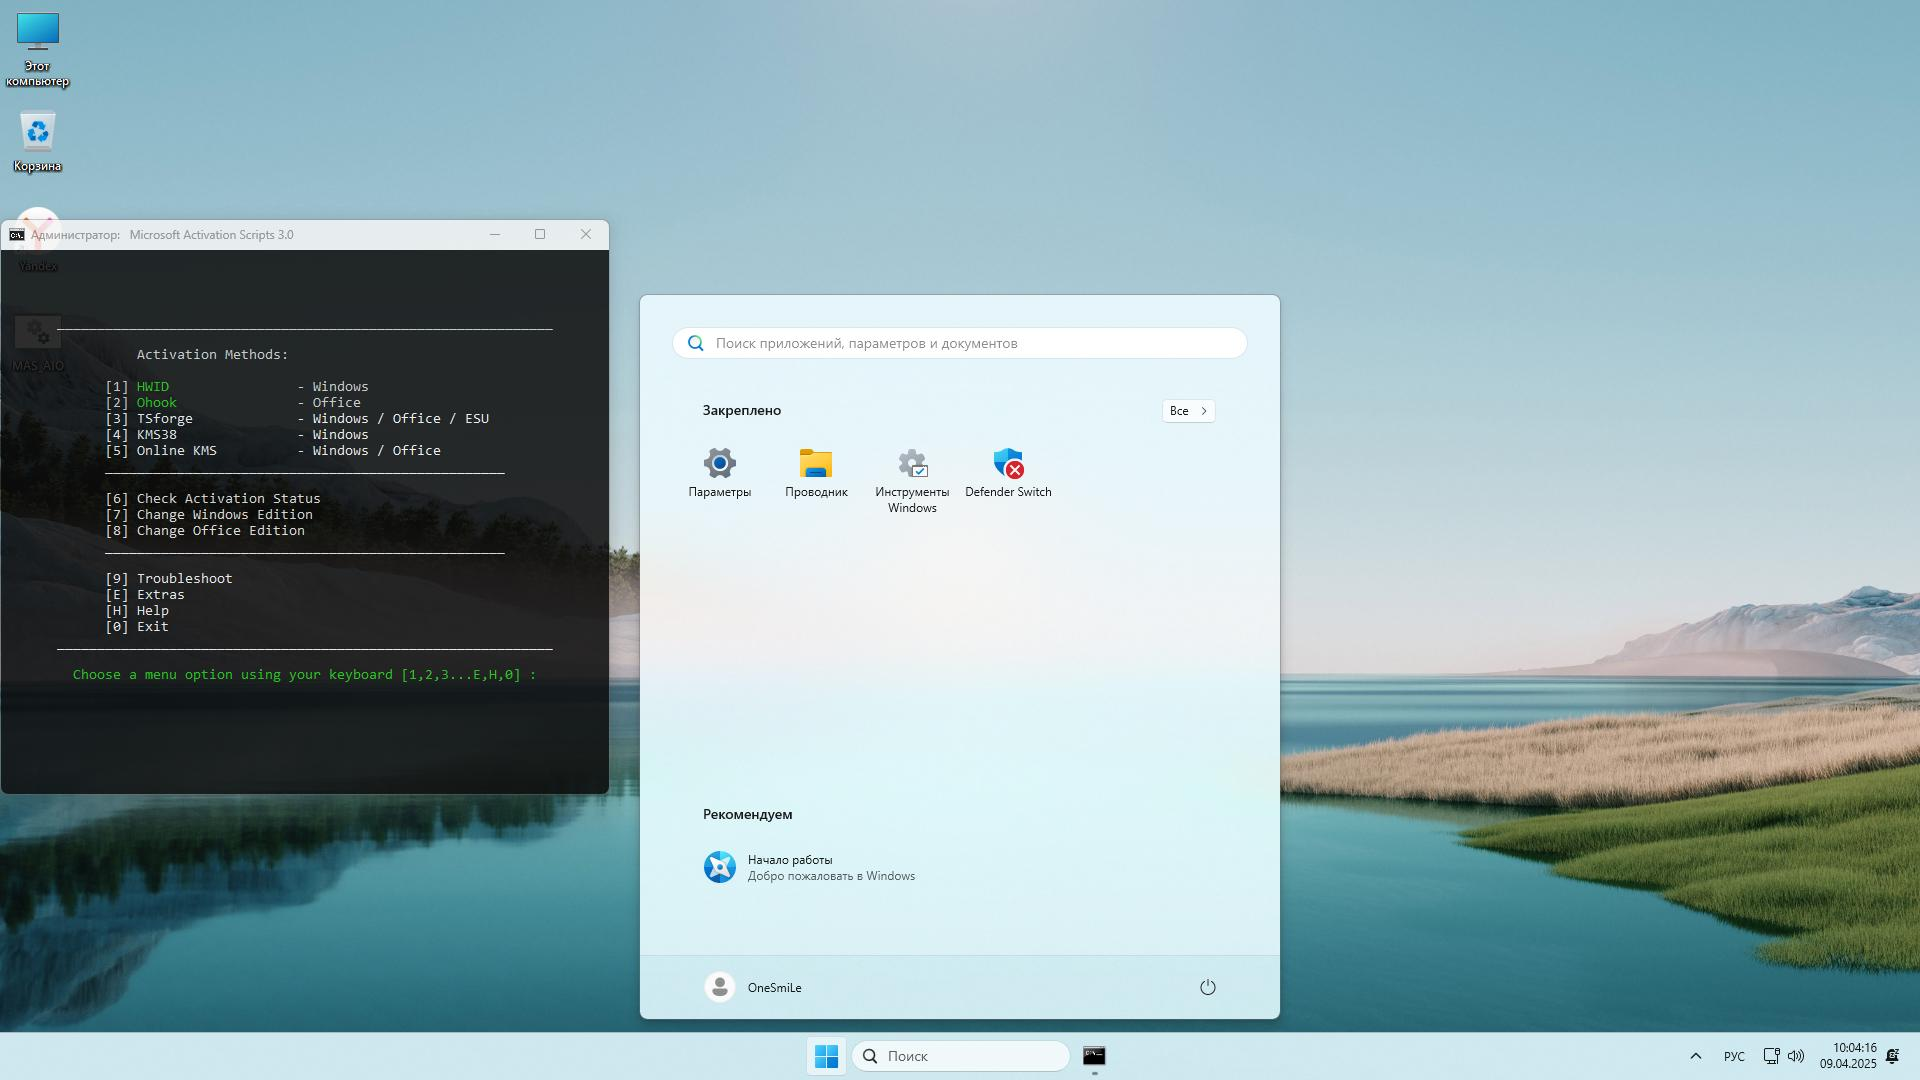Expand Все pinned apps list
This screenshot has height=1080, width=1920.
pyautogui.click(x=1188, y=411)
